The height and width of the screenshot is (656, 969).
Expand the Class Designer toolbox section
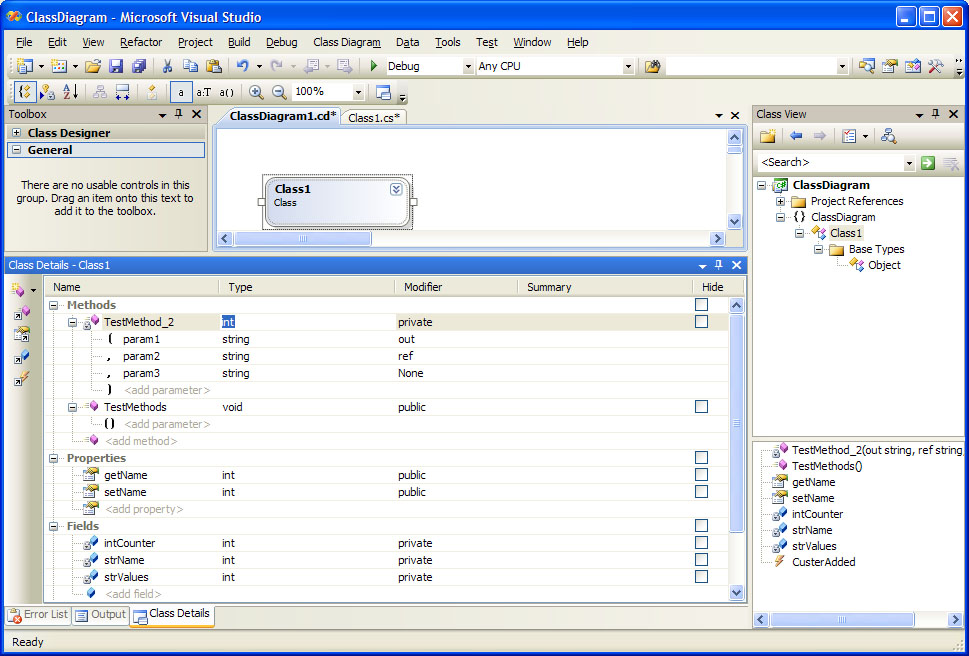(17, 133)
